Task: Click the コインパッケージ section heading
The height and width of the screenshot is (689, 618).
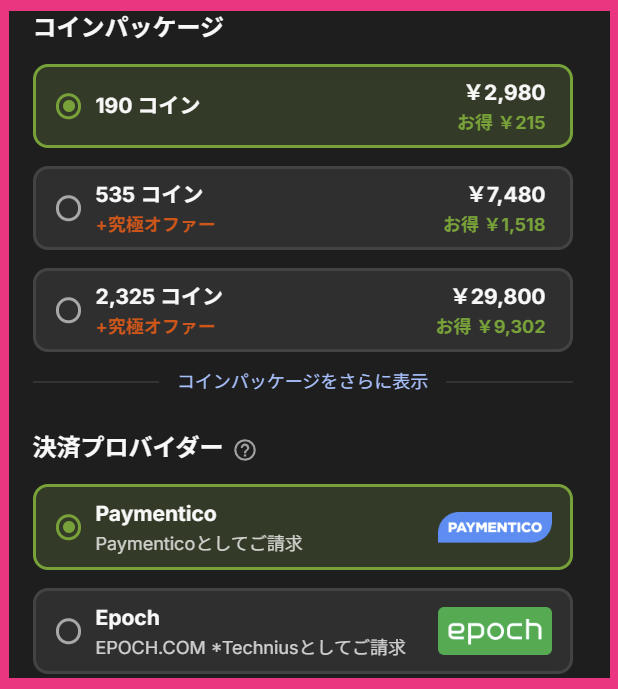Action: pos(128,28)
